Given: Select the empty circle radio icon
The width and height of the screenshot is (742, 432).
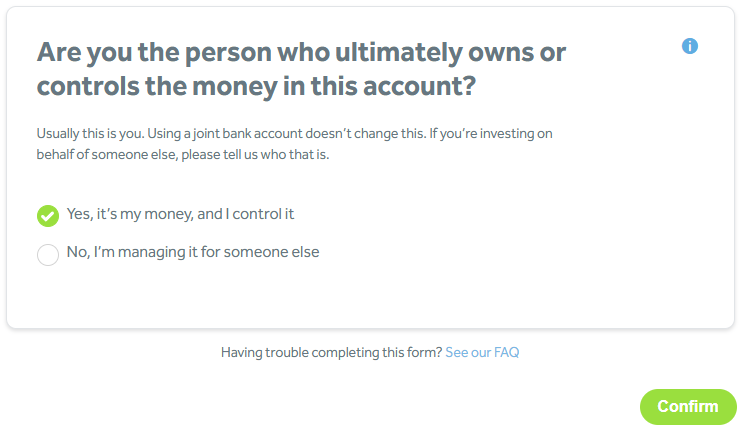Looking at the screenshot, I should tap(48, 254).
